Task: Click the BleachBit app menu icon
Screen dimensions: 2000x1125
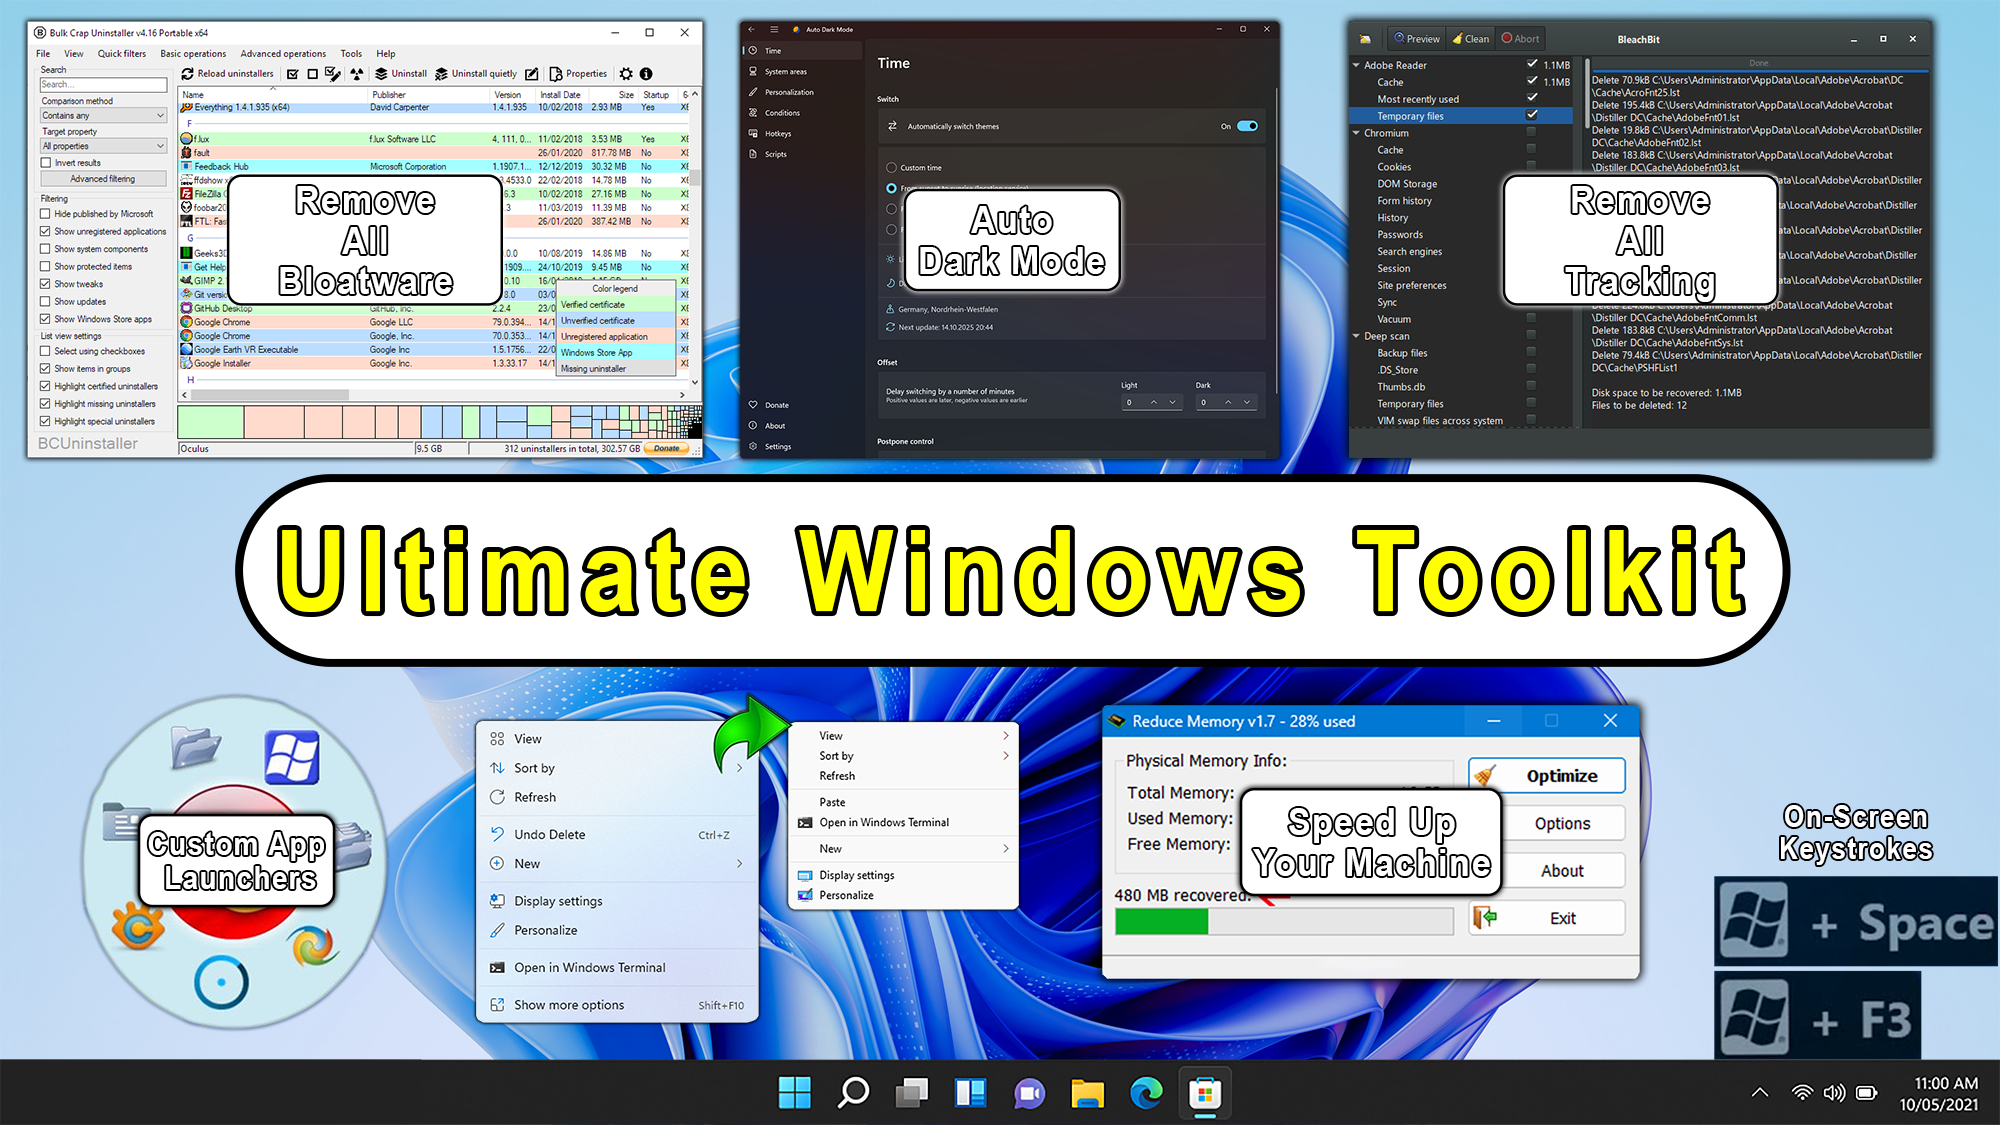Action: [1365, 39]
